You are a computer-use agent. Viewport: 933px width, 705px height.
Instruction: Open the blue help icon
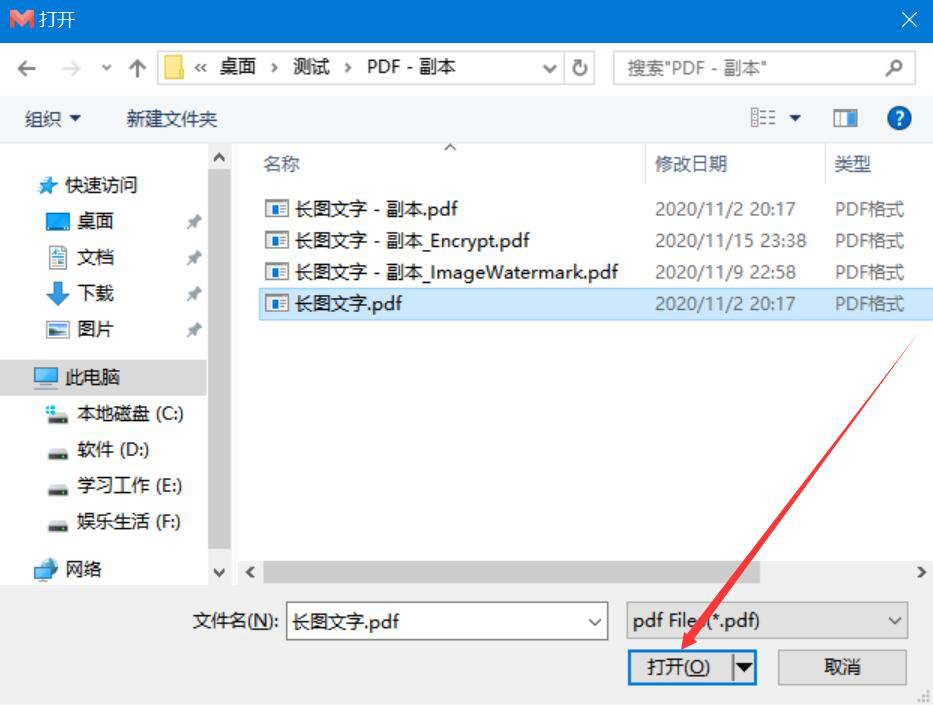898,118
